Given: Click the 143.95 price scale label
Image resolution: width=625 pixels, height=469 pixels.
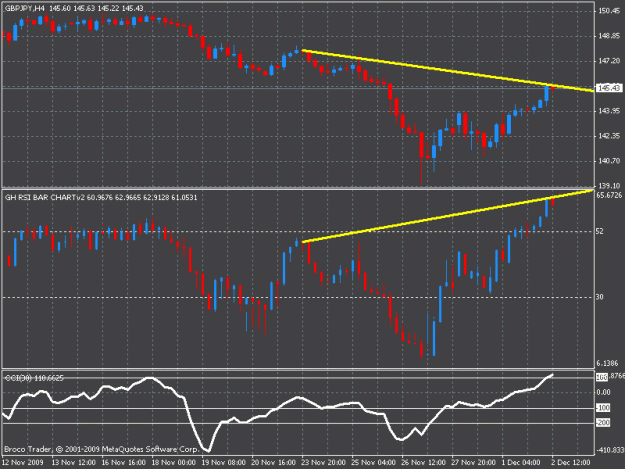Looking at the screenshot, I should click(x=609, y=110).
